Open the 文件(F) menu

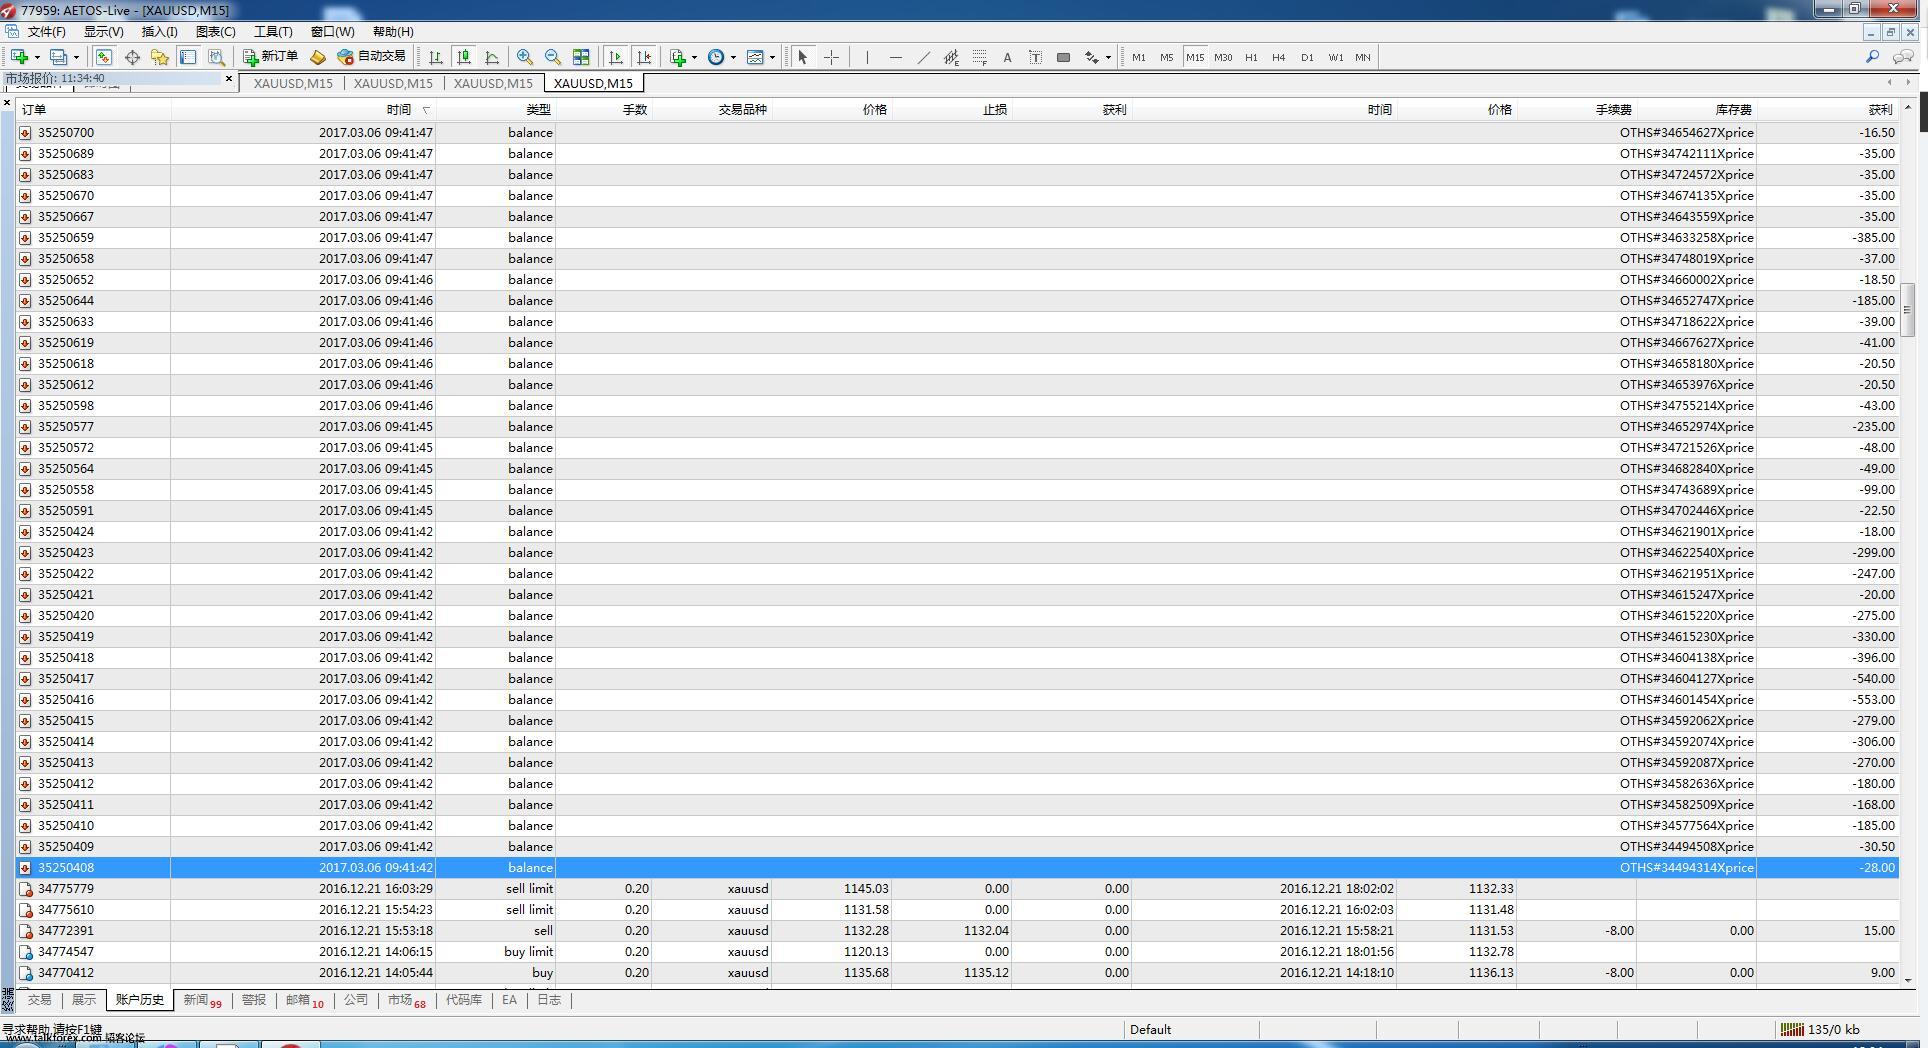[x=47, y=32]
